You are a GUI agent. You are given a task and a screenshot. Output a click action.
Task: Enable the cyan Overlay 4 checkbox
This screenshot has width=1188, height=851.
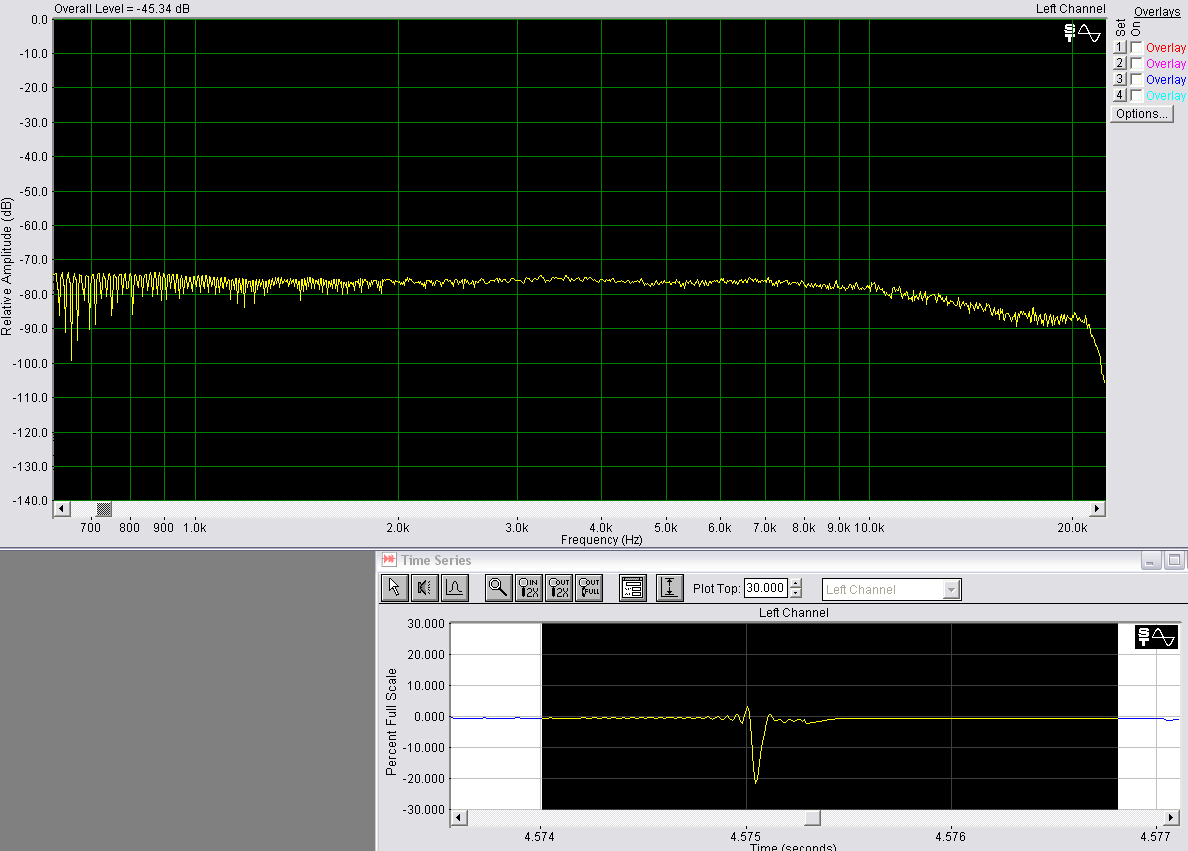1136,96
